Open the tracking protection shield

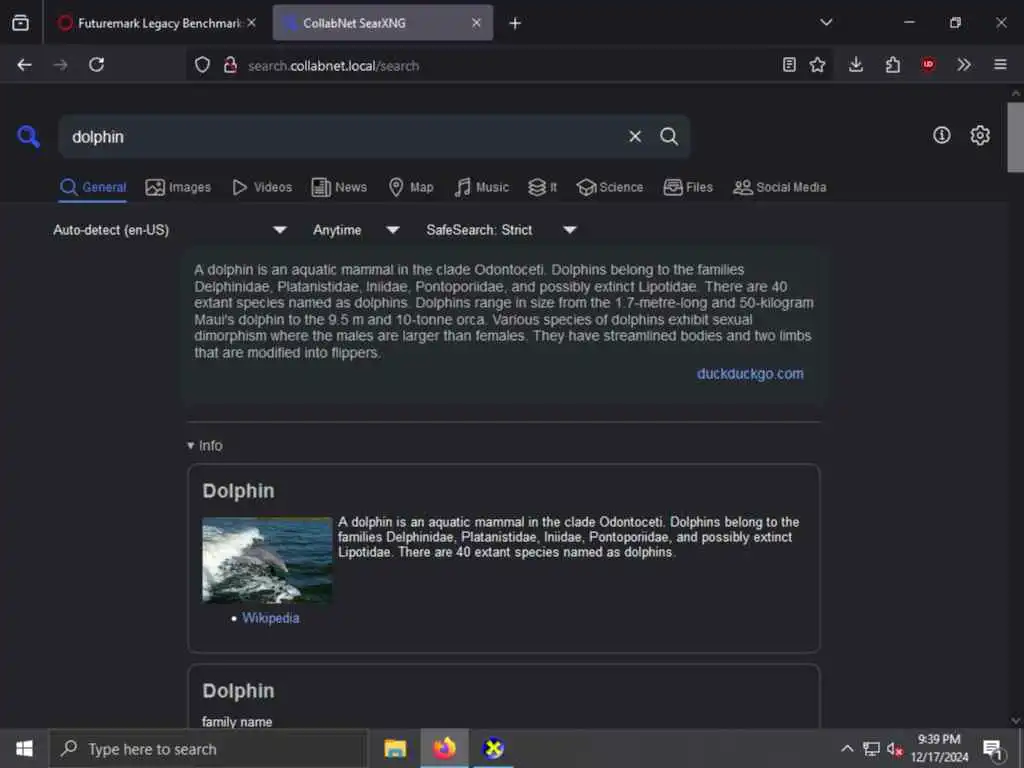click(202, 65)
